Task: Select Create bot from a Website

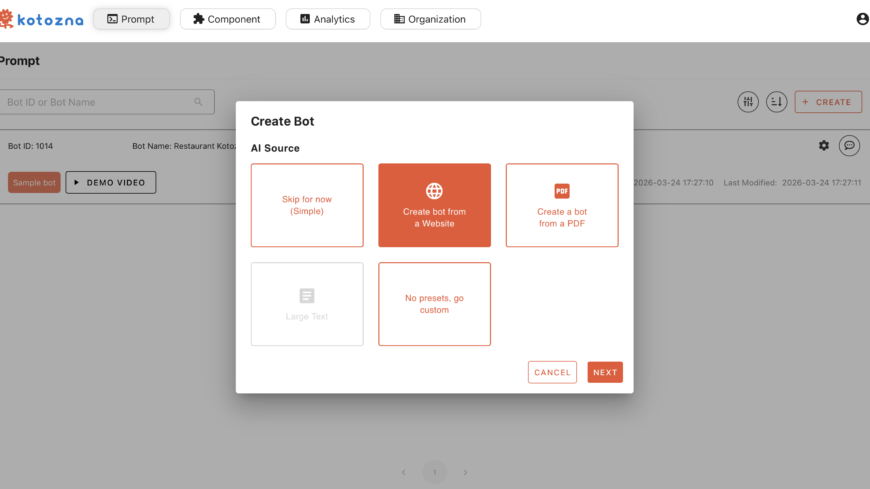Action: click(x=434, y=205)
